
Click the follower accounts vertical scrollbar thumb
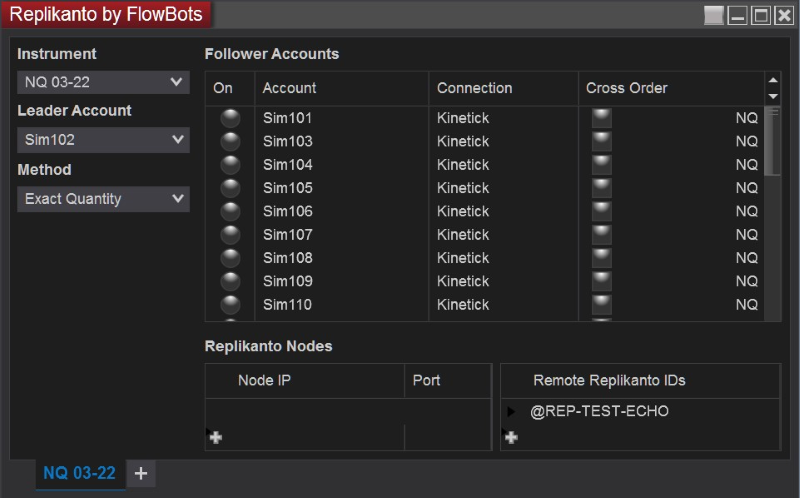click(x=772, y=140)
